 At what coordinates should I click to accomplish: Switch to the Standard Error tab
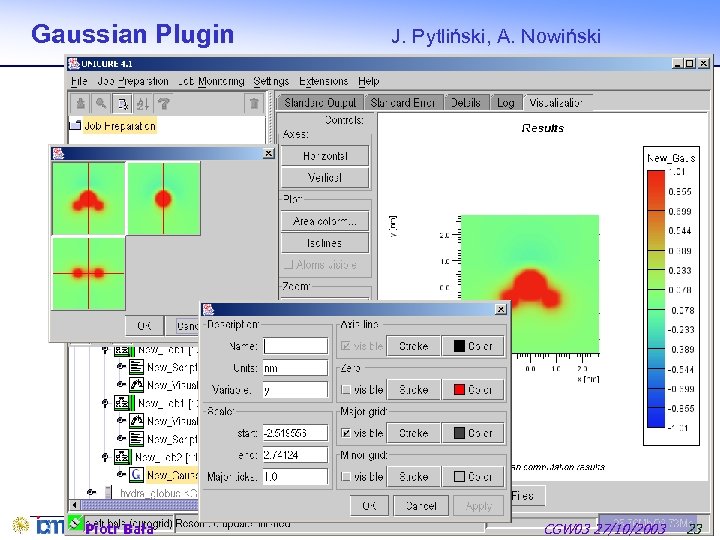(x=403, y=102)
